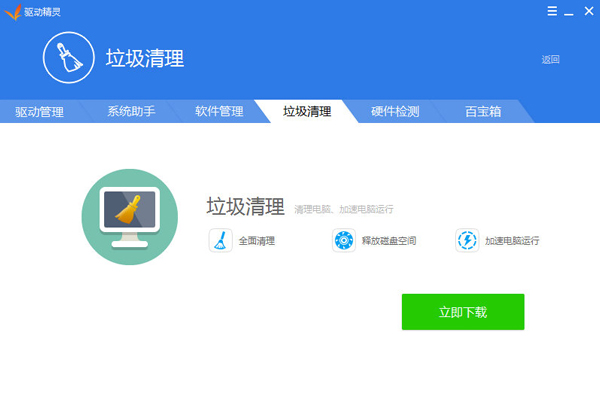Open the 百宝箱 tab
Image resolution: width=600 pixels, height=419 pixels.
click(483, 112)
